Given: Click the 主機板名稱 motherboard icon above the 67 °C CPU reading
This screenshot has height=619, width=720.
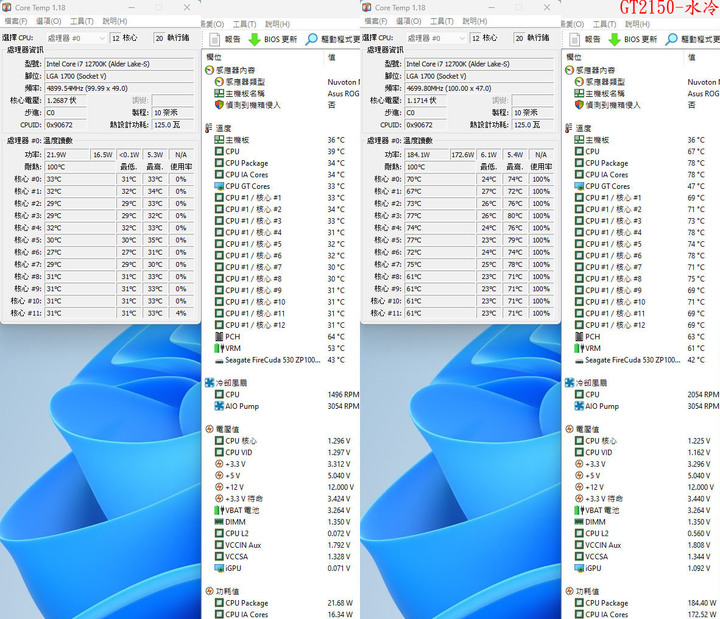Looking at the screenshot, I should tap(579, 93).
